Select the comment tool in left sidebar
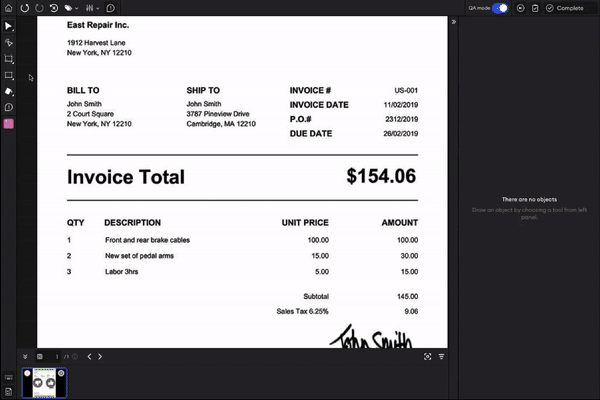 pos(8,108)
